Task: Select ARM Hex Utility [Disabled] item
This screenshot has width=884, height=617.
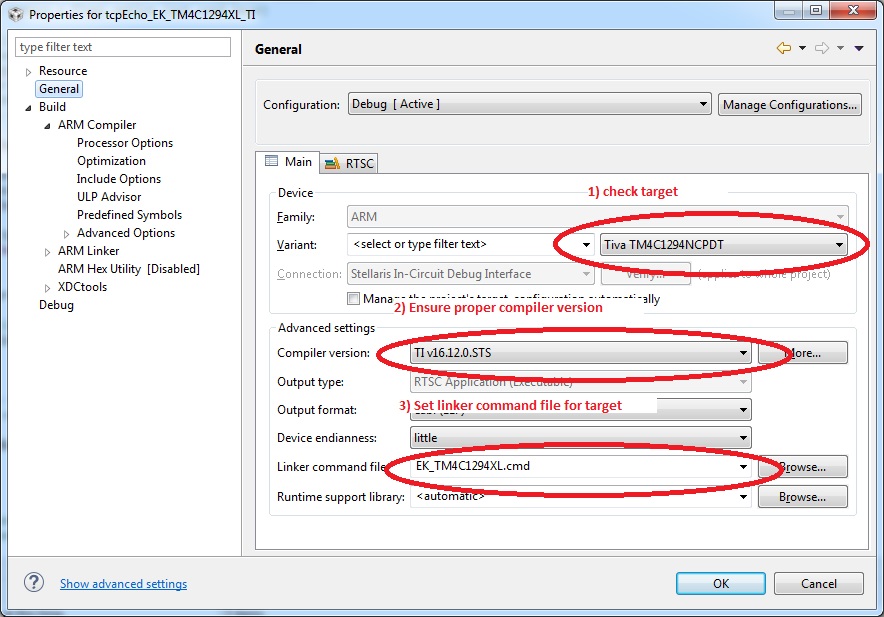Action: [x=129, y=269]
